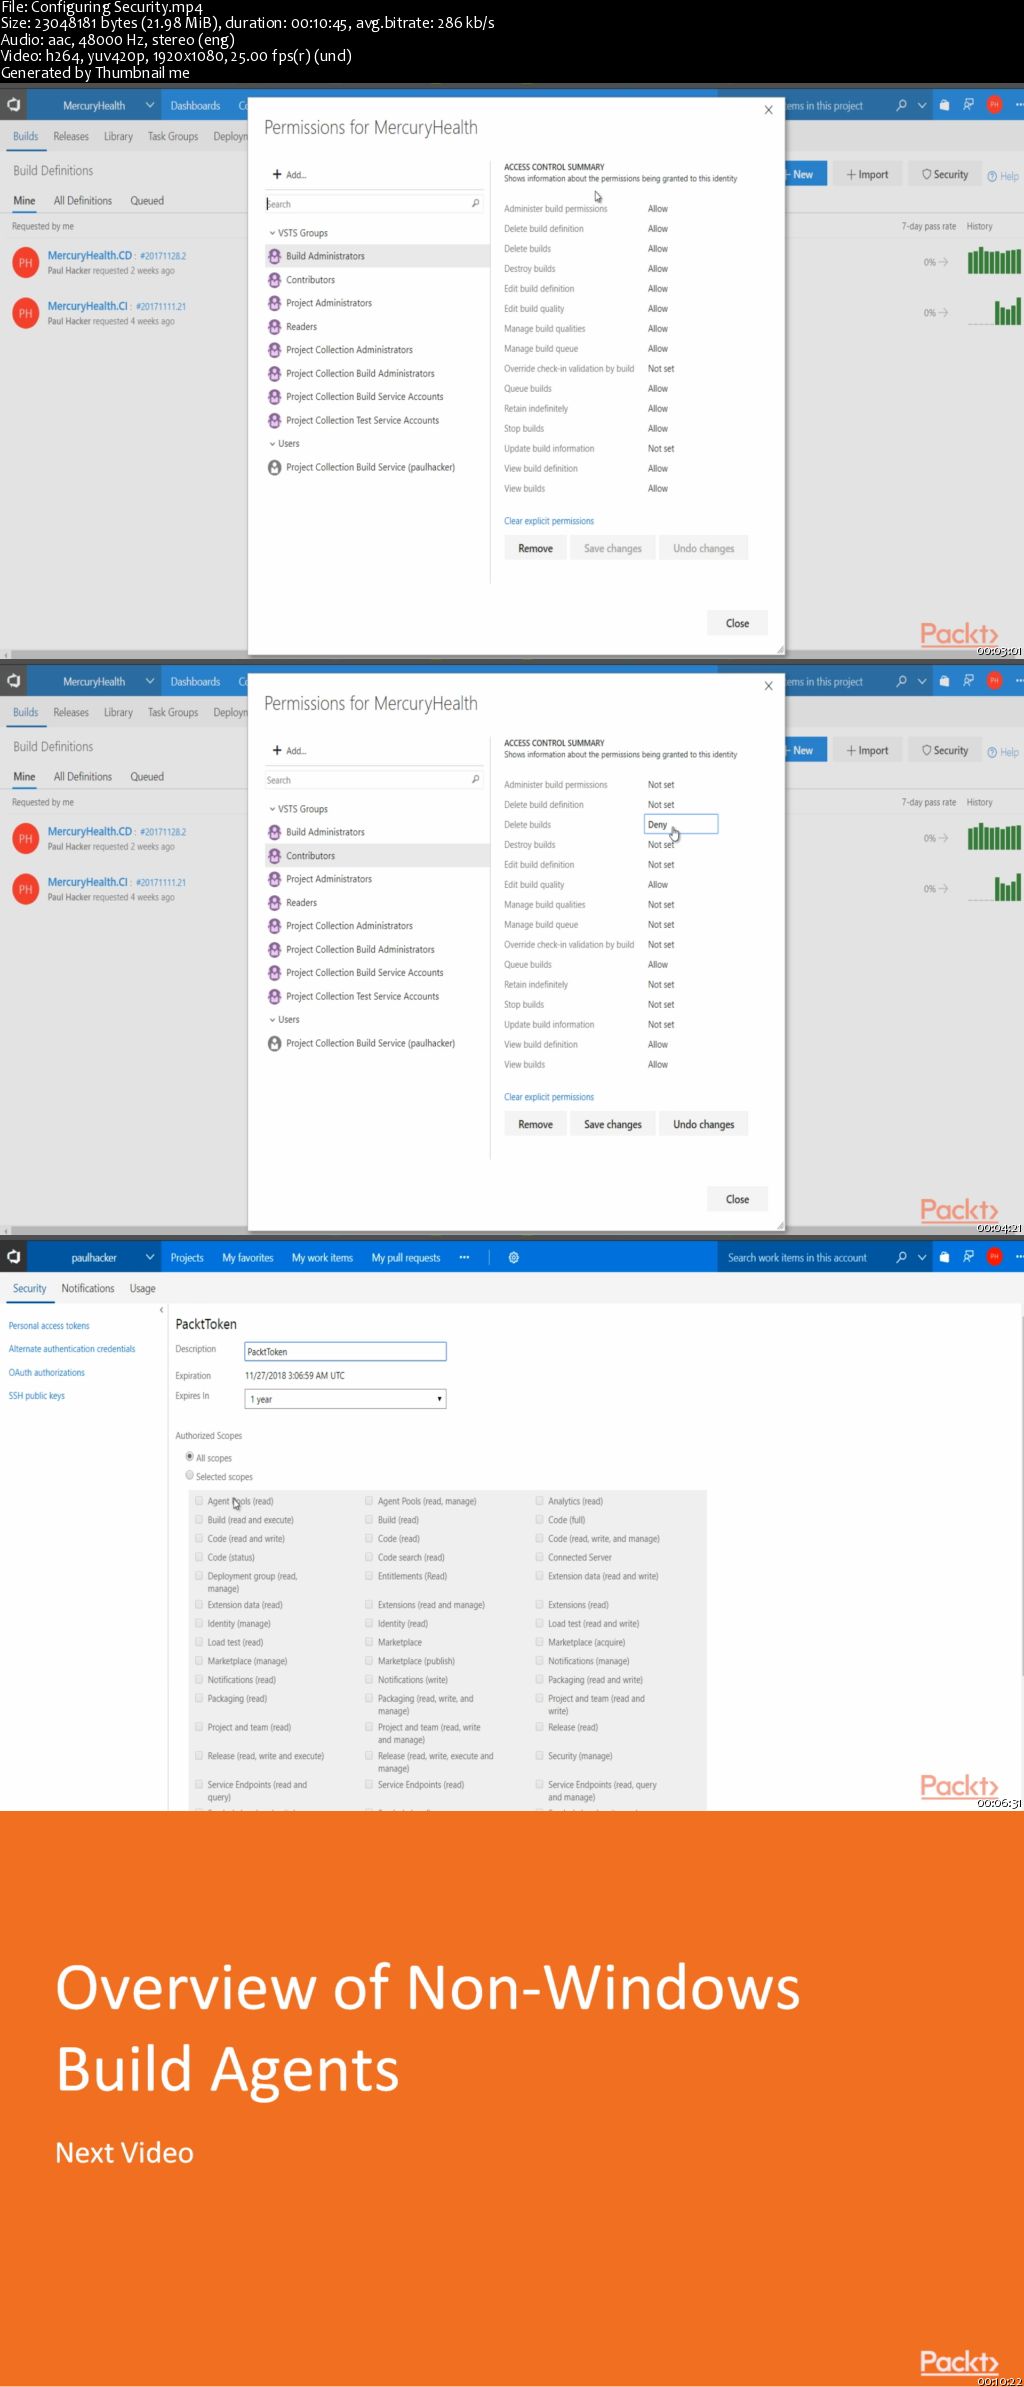Open the MercuryHealth project dropdown in 00:03:01 frame
Image resolution: width=1024 pixels, height=2387 pixels.
pyautogui.click(x=150, y=105)
